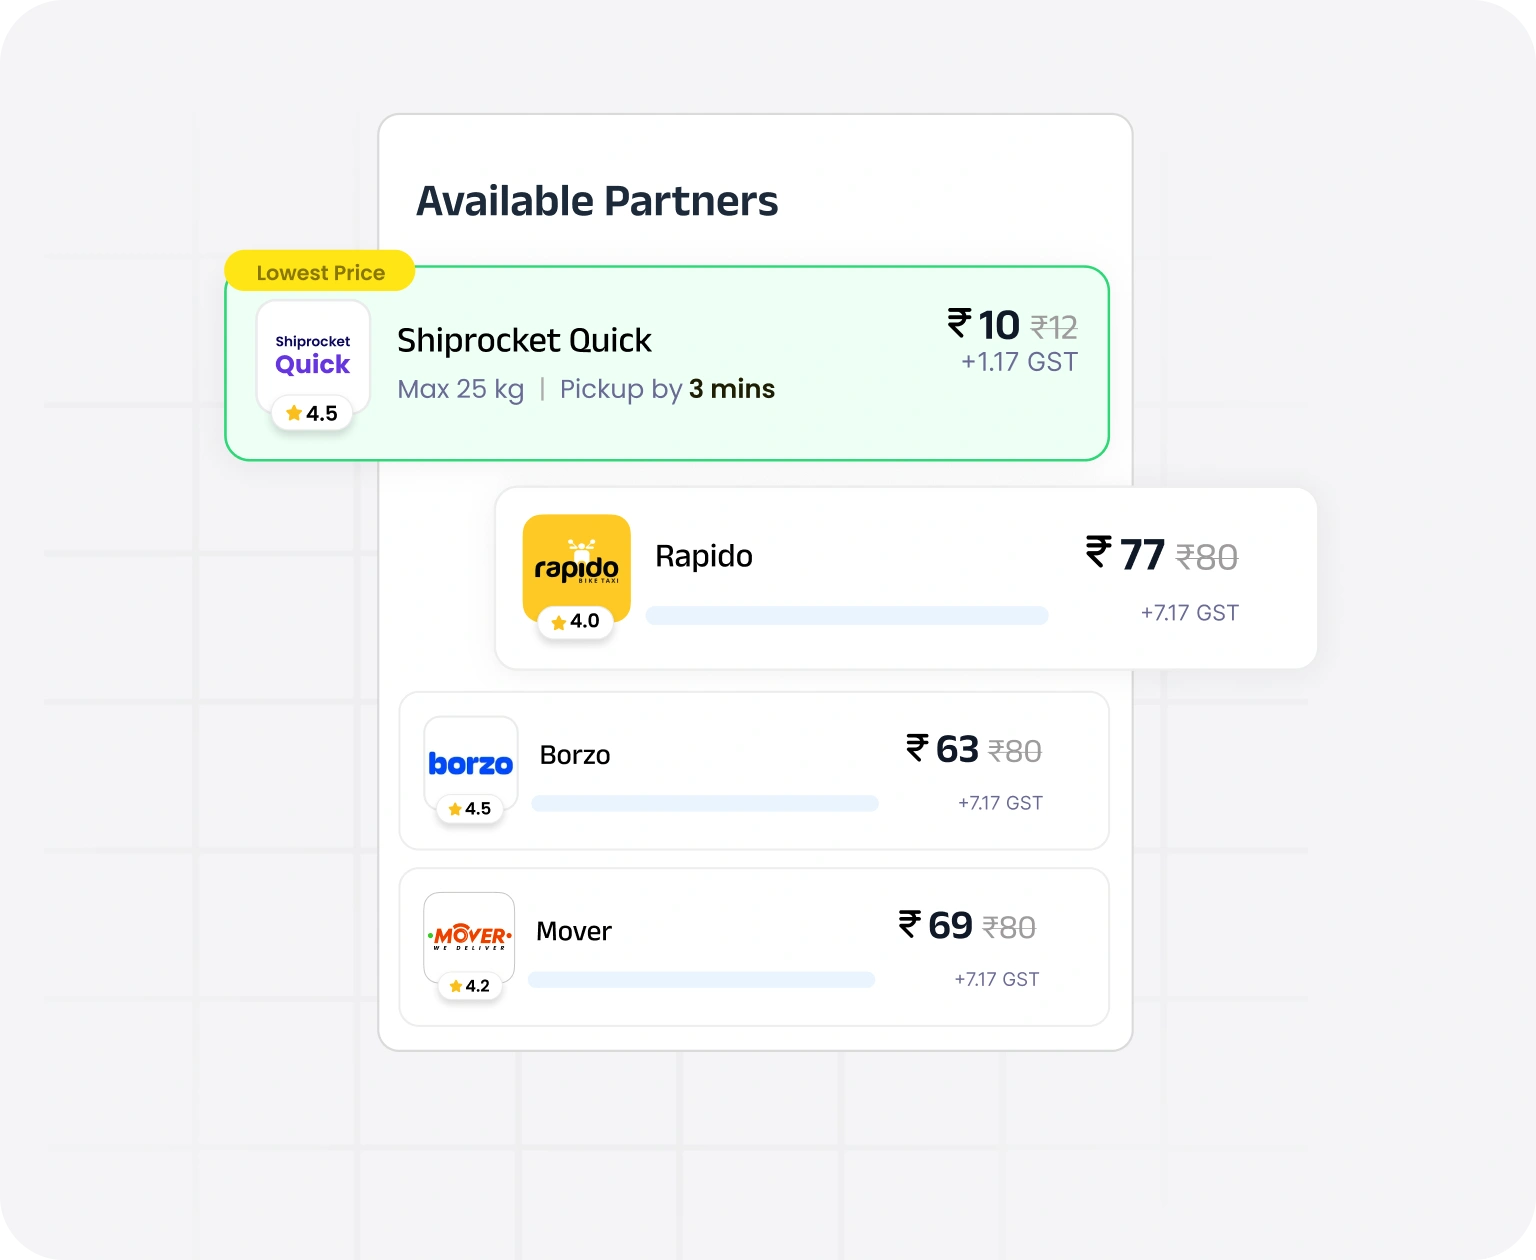
Task: Click the Available Partners heading
Action: point(597,201)
